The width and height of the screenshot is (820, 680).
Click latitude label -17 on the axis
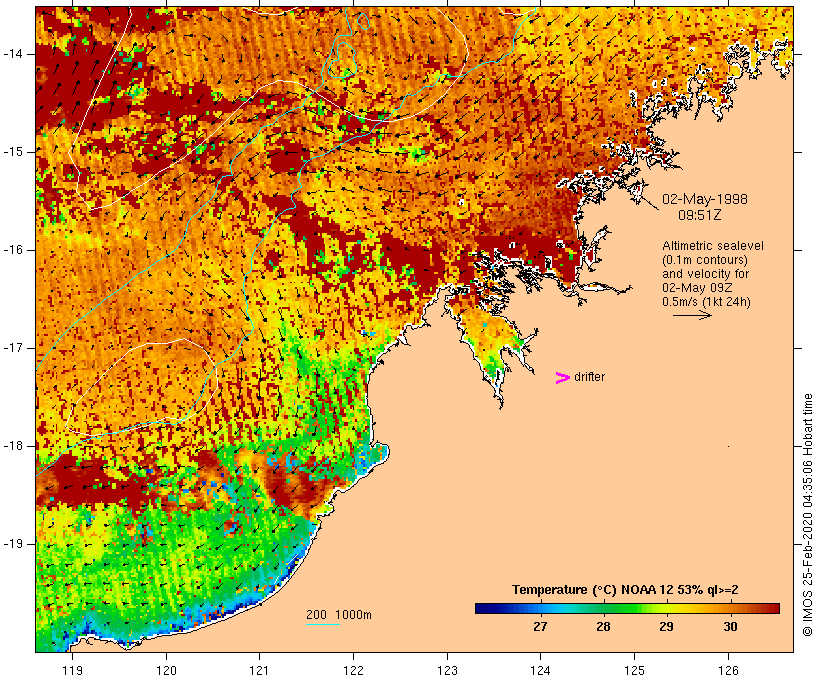tap(13, 348)
